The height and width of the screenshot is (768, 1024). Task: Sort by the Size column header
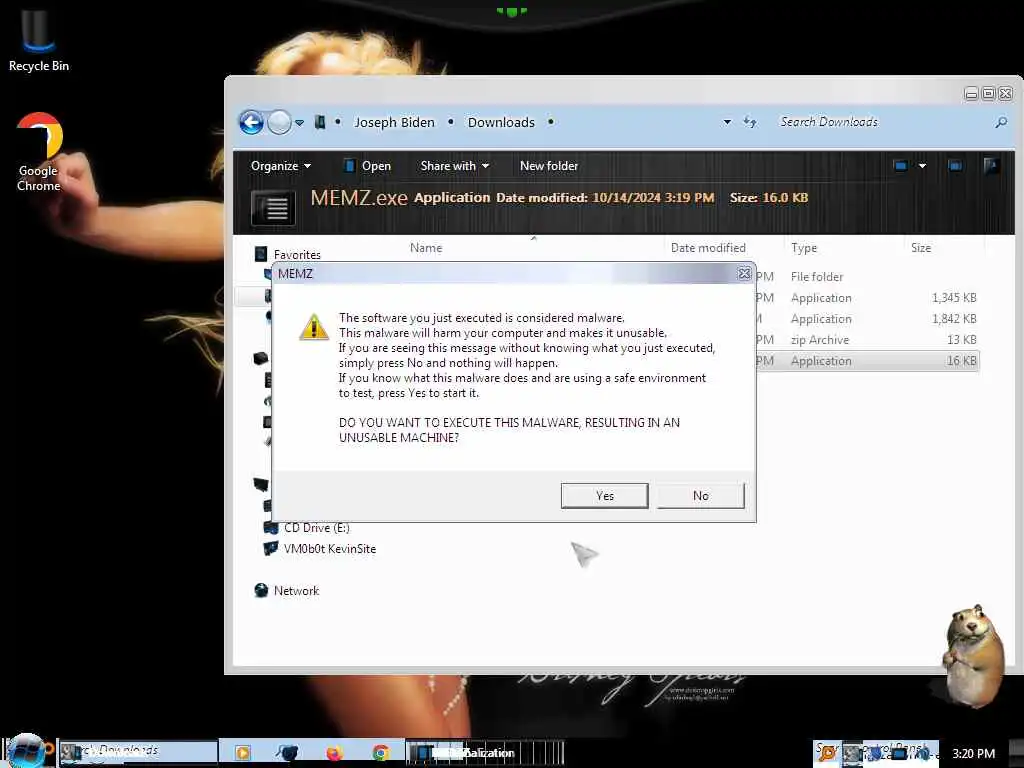[x=921, y=248]
